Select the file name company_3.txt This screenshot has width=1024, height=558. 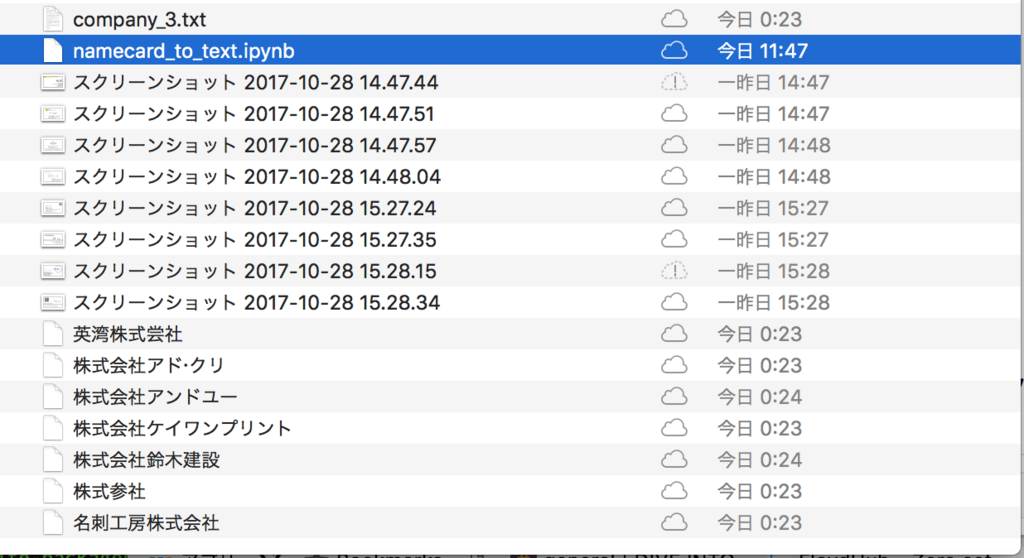tap(139, 20)
